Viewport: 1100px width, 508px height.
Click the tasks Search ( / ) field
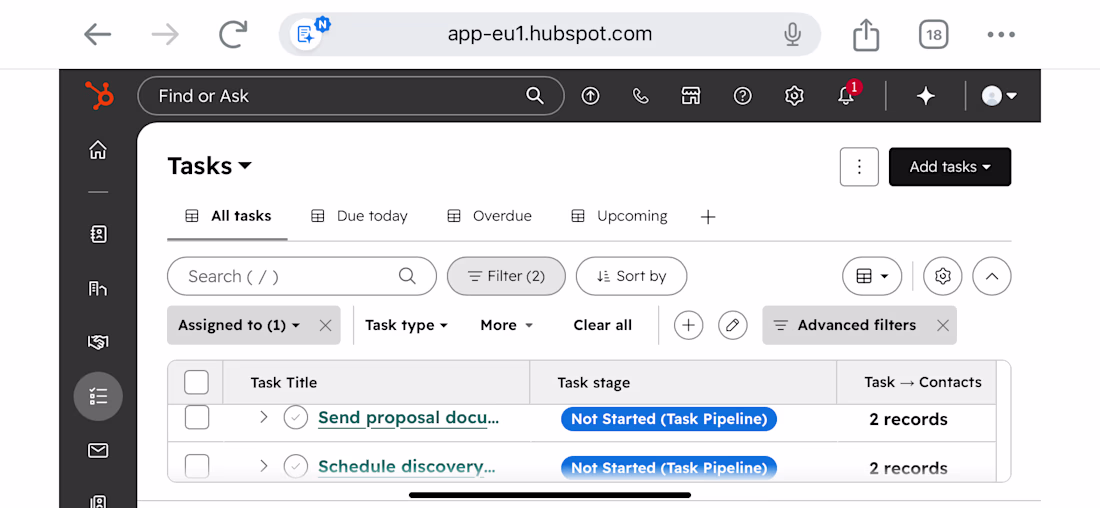coord(302,276)
